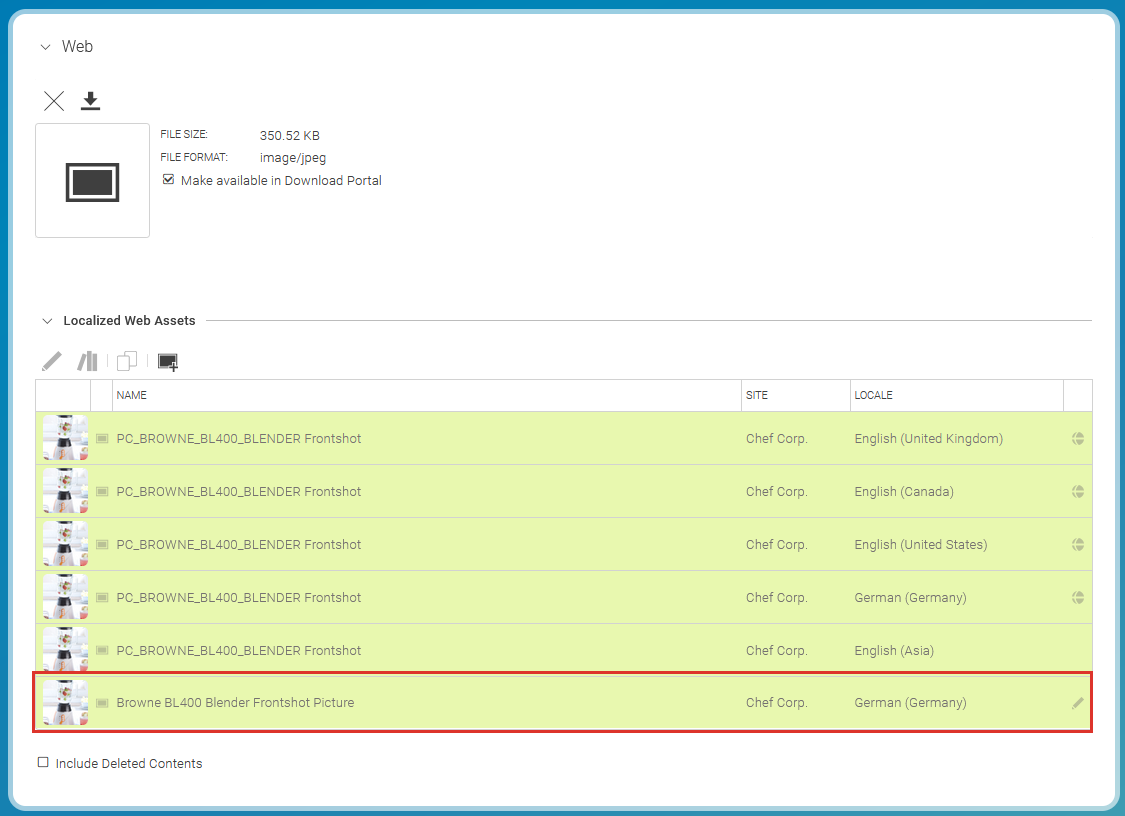
Task: Click the image type icon in English (Asia) row
Action: (102, 650)
